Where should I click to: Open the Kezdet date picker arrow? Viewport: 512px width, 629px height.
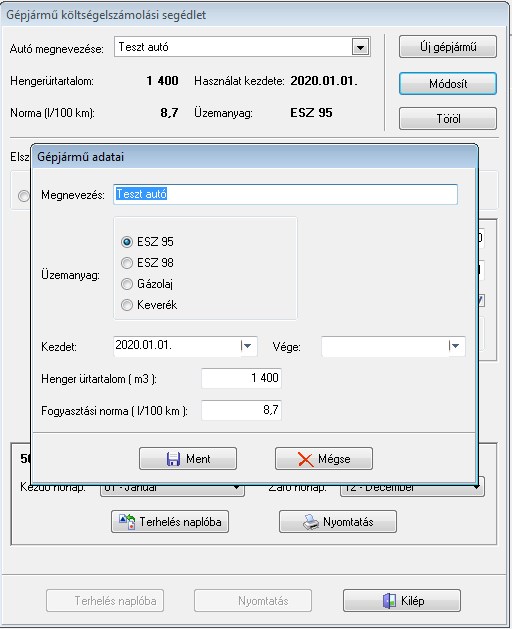point(248,346)
